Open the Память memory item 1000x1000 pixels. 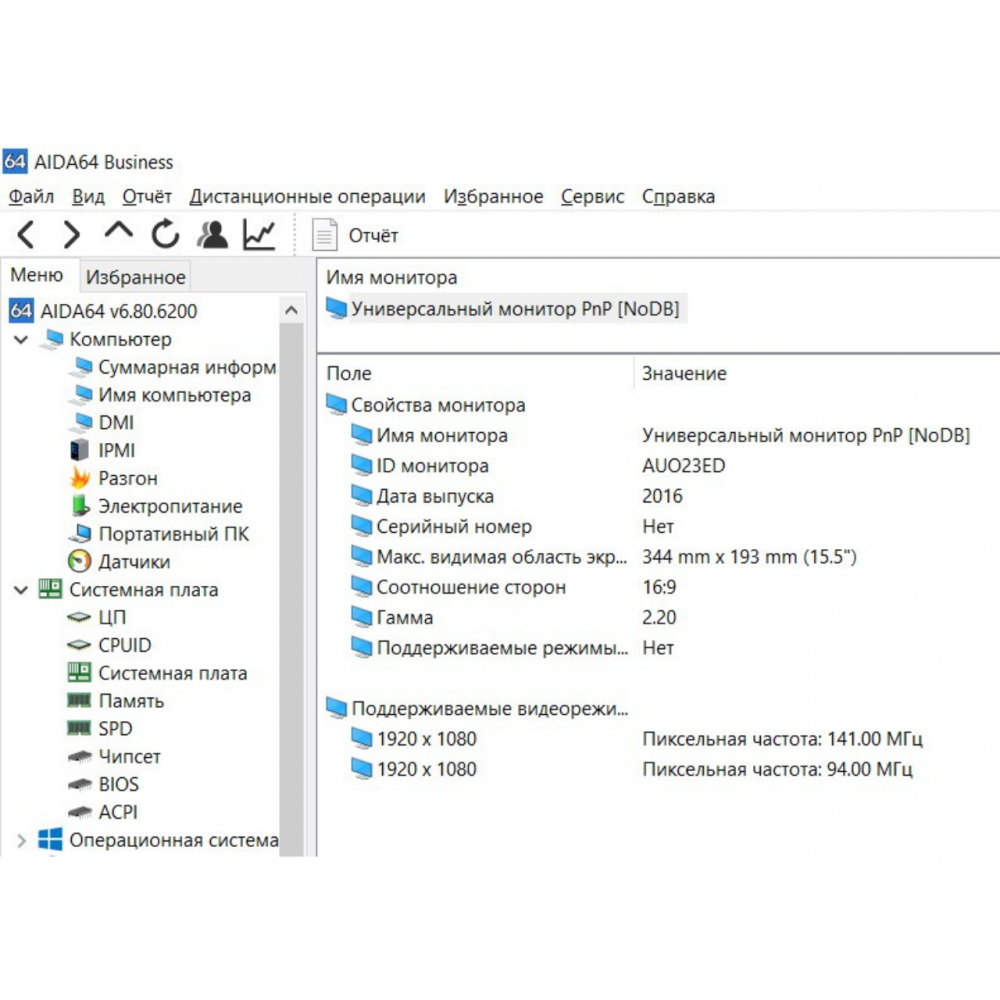(116, 701)
